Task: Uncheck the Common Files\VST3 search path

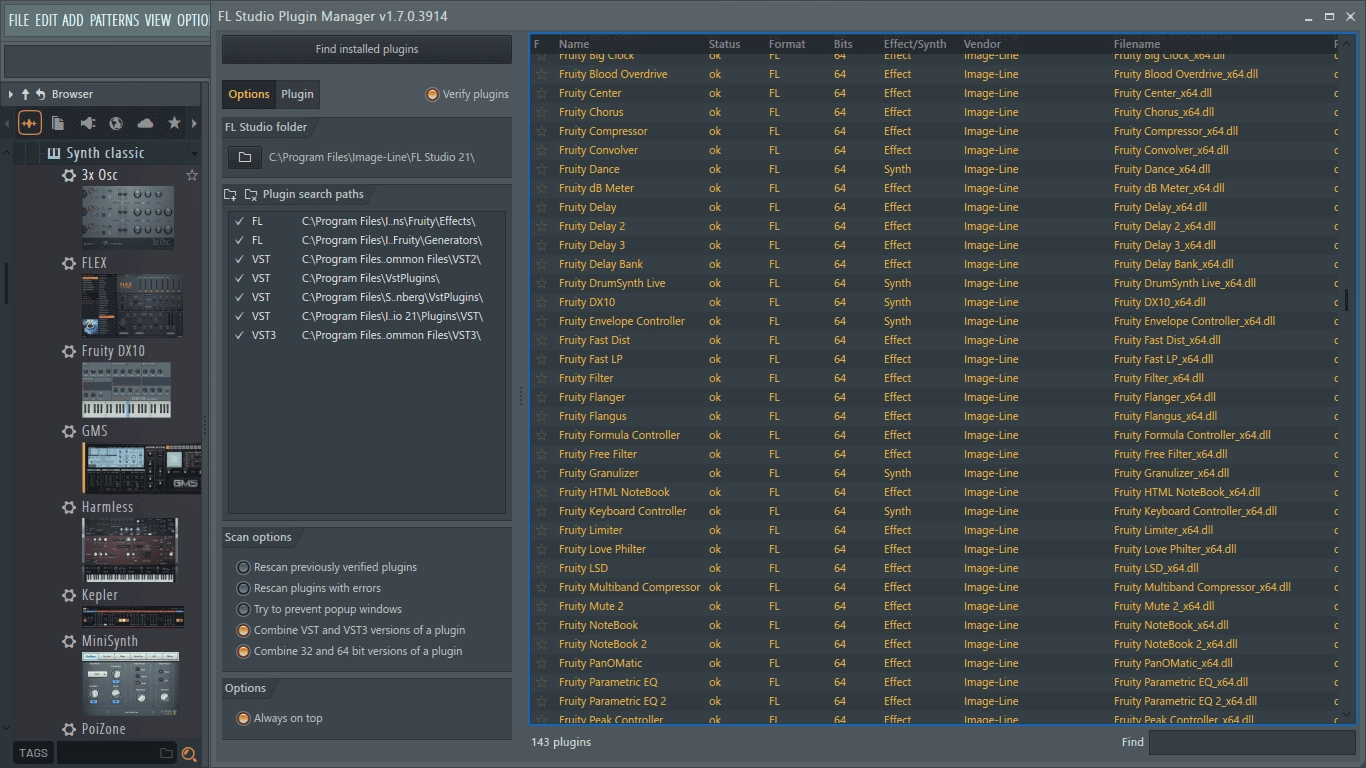Action: (x=239, y=335)
